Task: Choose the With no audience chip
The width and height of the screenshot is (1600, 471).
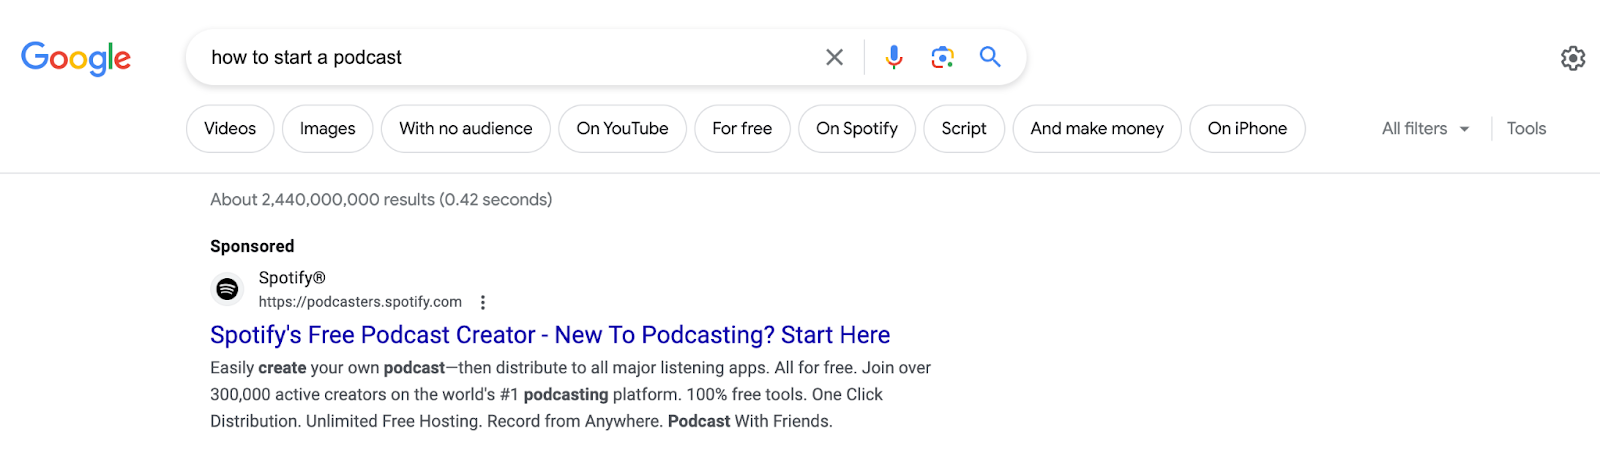Action: (466, 129)
